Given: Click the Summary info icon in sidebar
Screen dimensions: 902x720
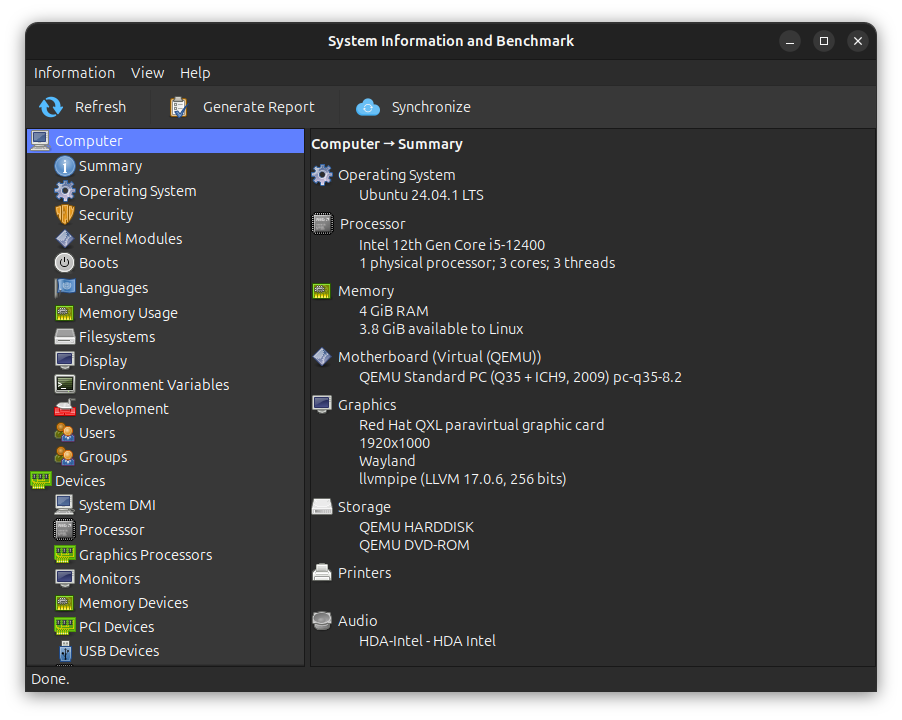Looking at the screenshot, I should point(64,166).
